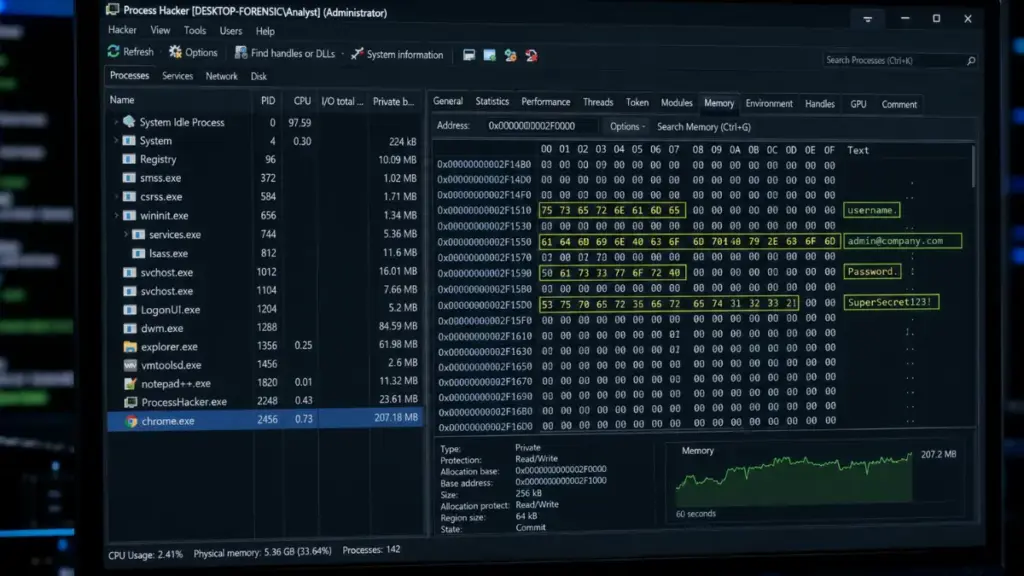Image resolution: width=1024 pixels, height=576 pixels.
Task: Click Find handles or DLLs icon
Action: [x=241, y=52]
